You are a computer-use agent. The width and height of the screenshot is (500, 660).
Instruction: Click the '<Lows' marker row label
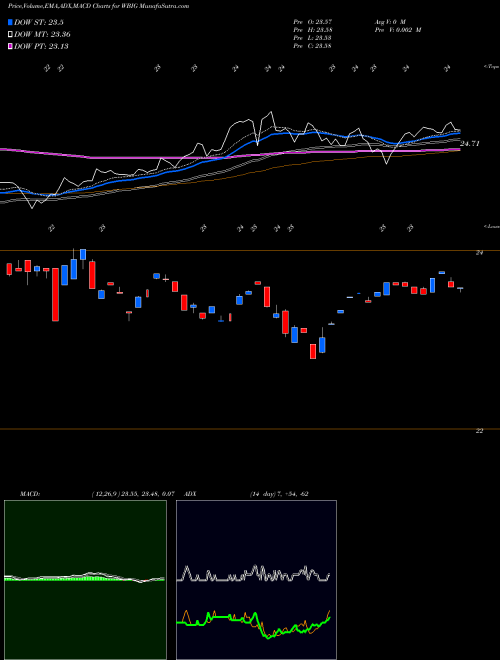[491, 226]
